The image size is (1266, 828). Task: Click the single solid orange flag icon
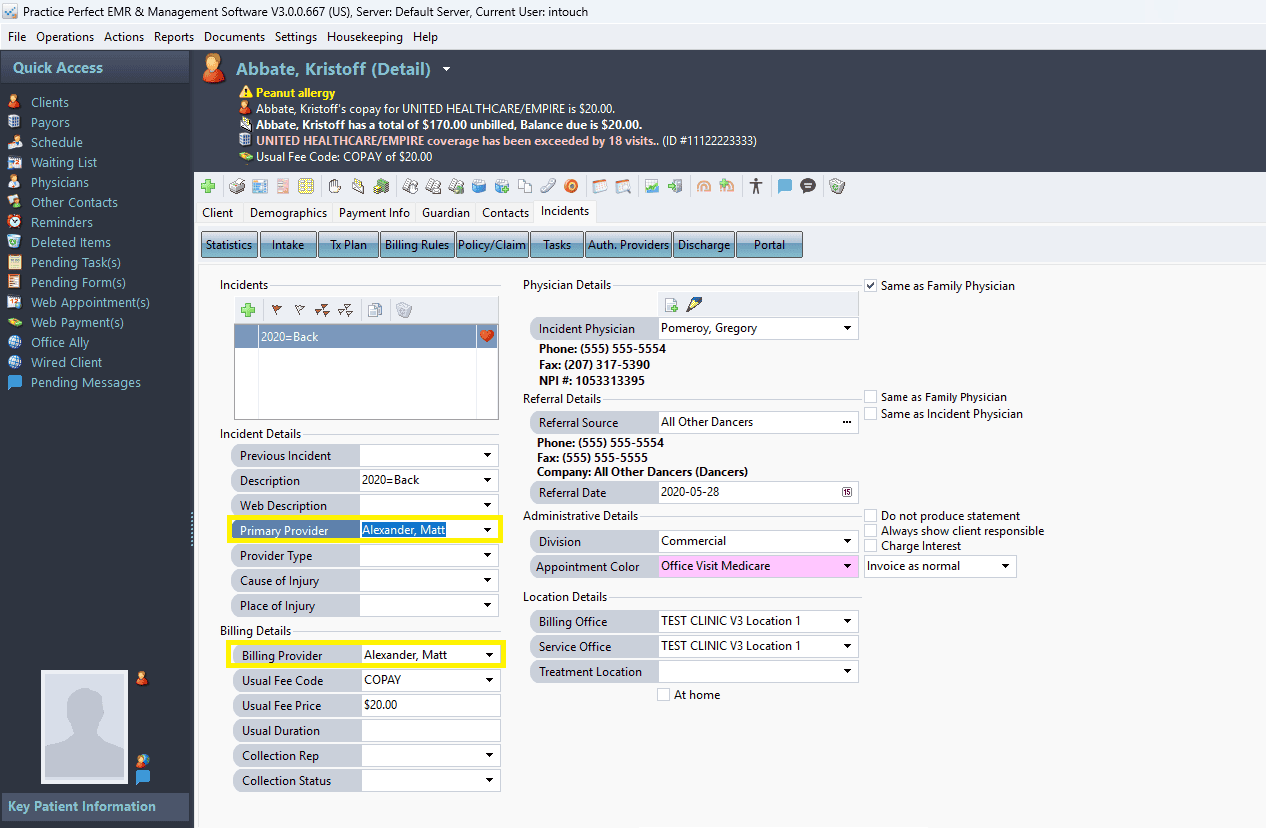coord(276,310)
